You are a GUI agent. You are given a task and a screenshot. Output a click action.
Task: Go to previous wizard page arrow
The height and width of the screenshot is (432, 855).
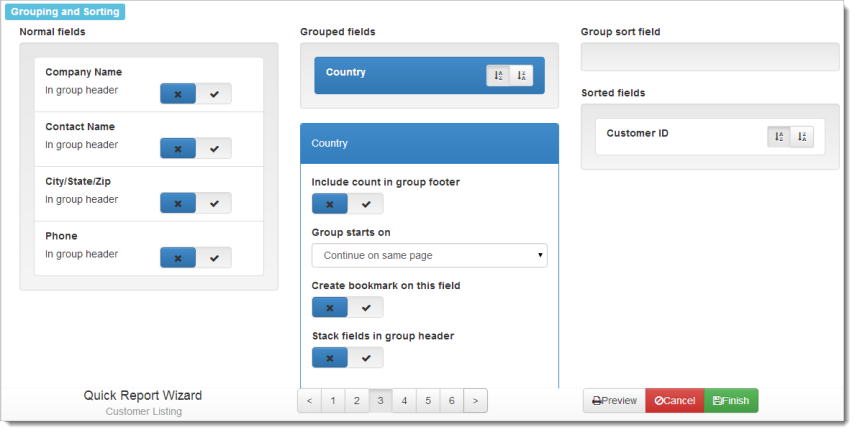tap(309, 401)
